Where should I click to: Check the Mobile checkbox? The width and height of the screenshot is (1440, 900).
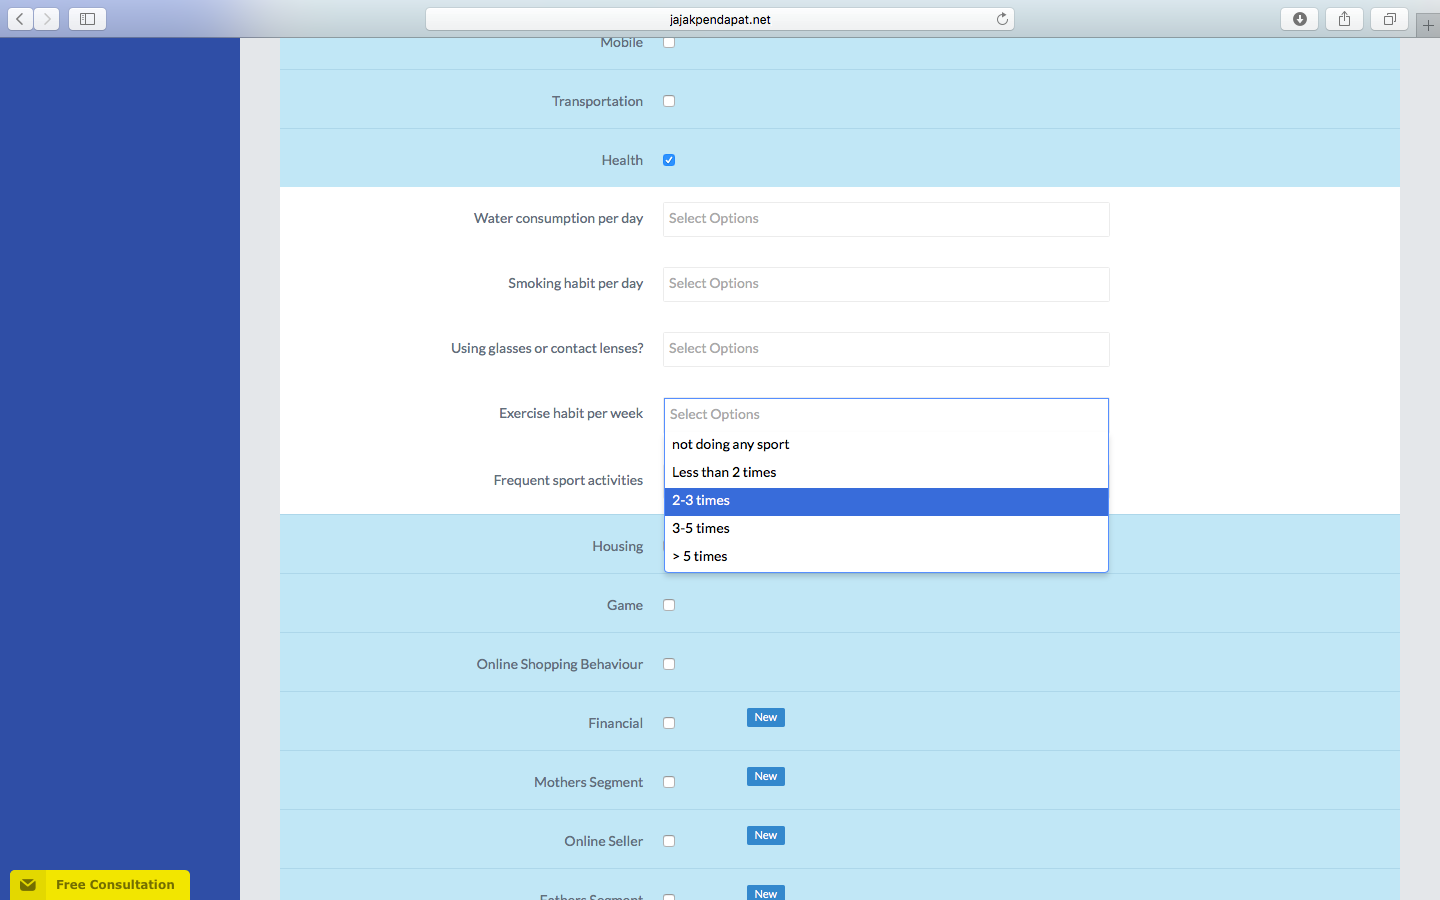[x=669, y=42]
